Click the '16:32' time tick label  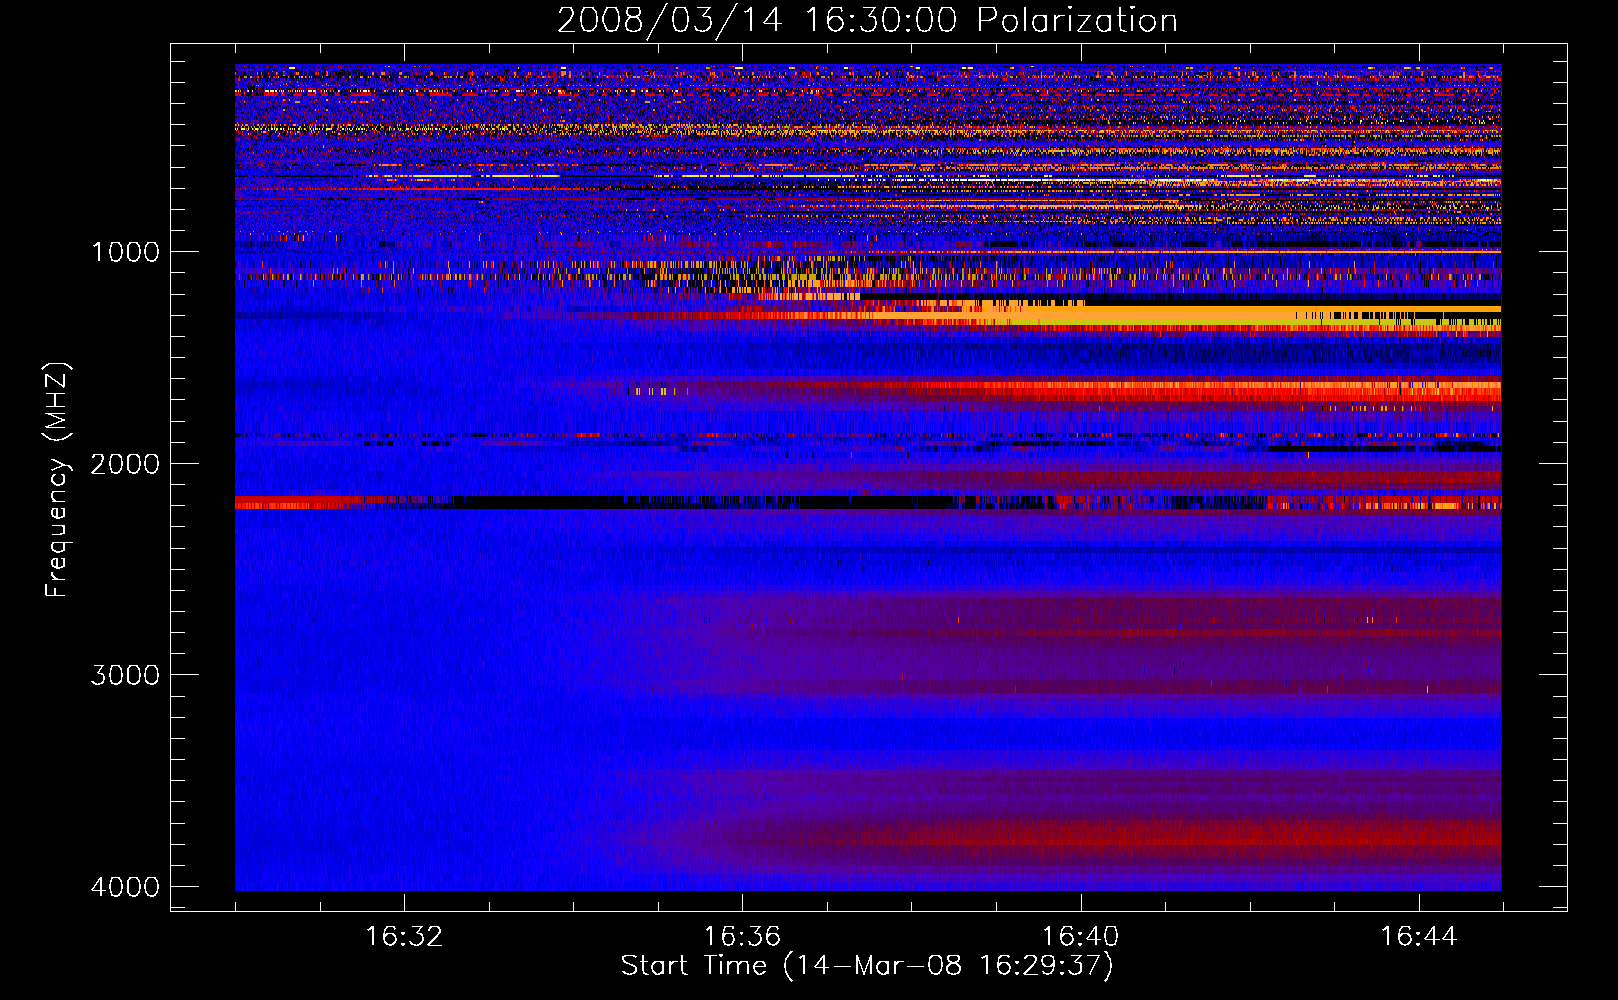(x=404, y=937)
